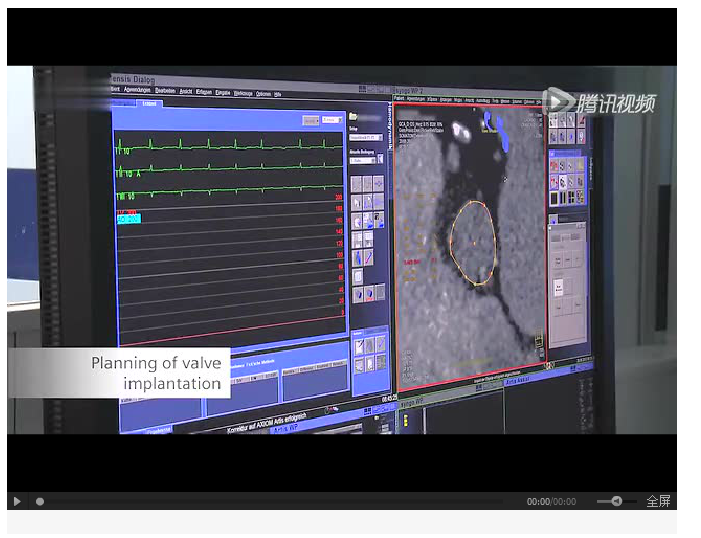Click the cyan AO pressure label
This screenshot has height=538, width=701.
(129, 217)
